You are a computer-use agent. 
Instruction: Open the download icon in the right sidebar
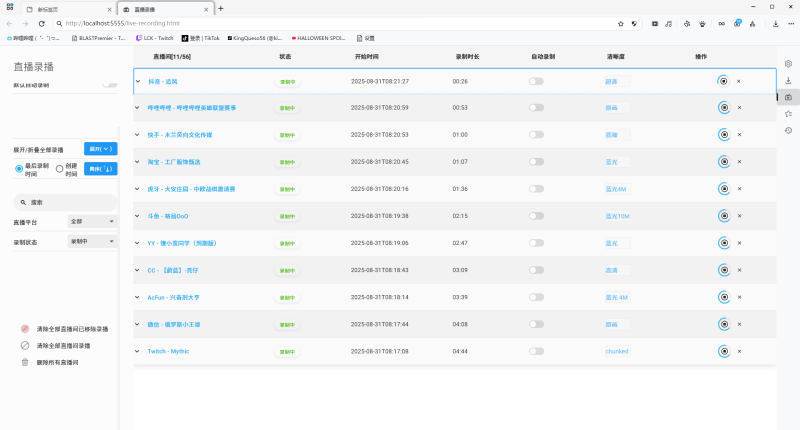point(788,97)
